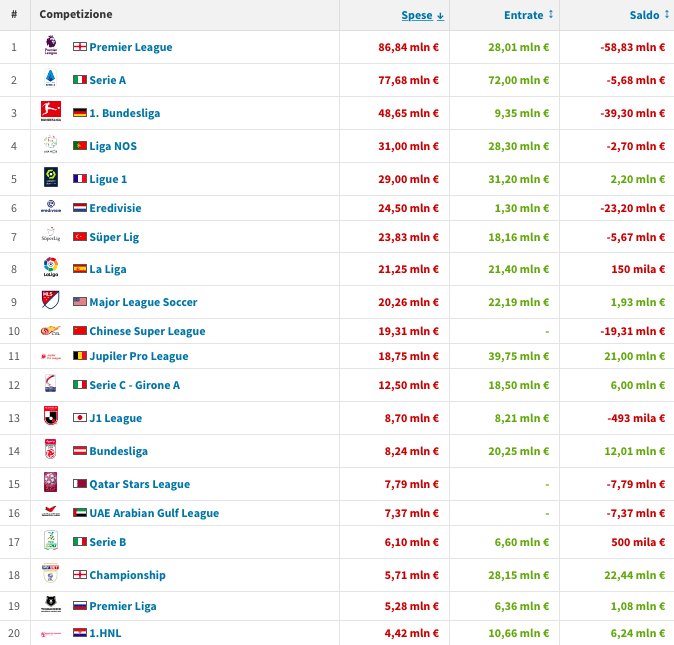Sort the table by Saldo column
This screenshot has width=674, height=645.
(648, 15)
